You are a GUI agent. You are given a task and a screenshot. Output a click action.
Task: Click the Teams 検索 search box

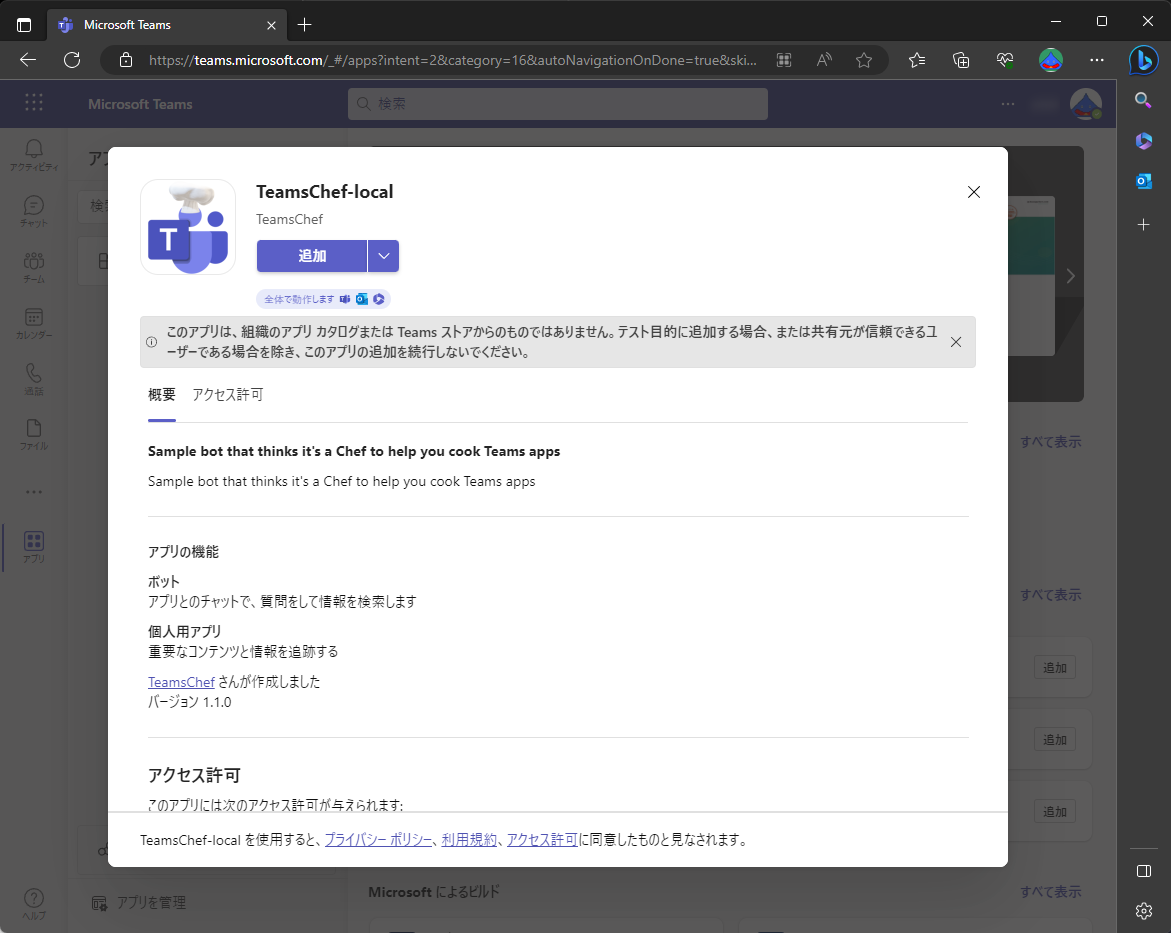coord(557,103)
